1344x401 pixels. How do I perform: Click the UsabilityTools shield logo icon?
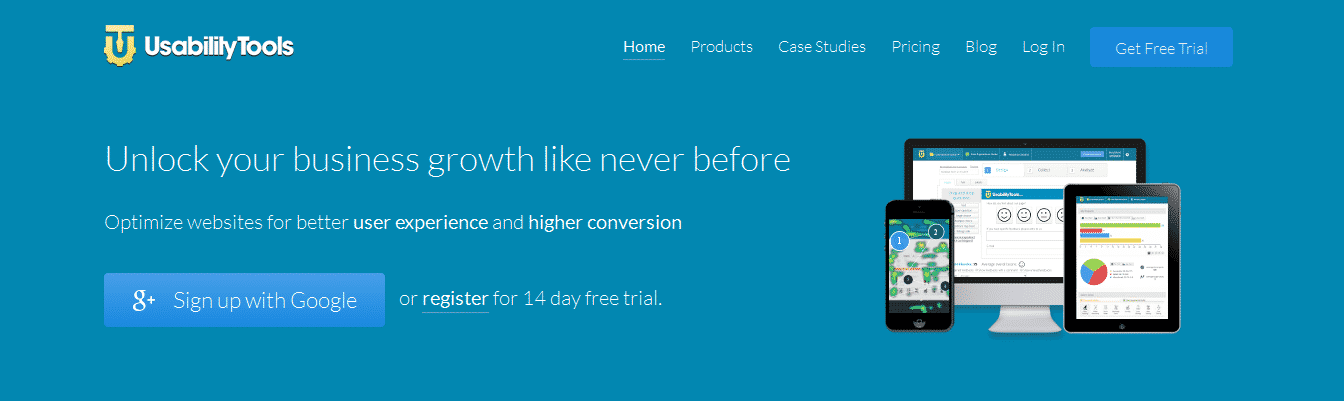tap(120, 46)
